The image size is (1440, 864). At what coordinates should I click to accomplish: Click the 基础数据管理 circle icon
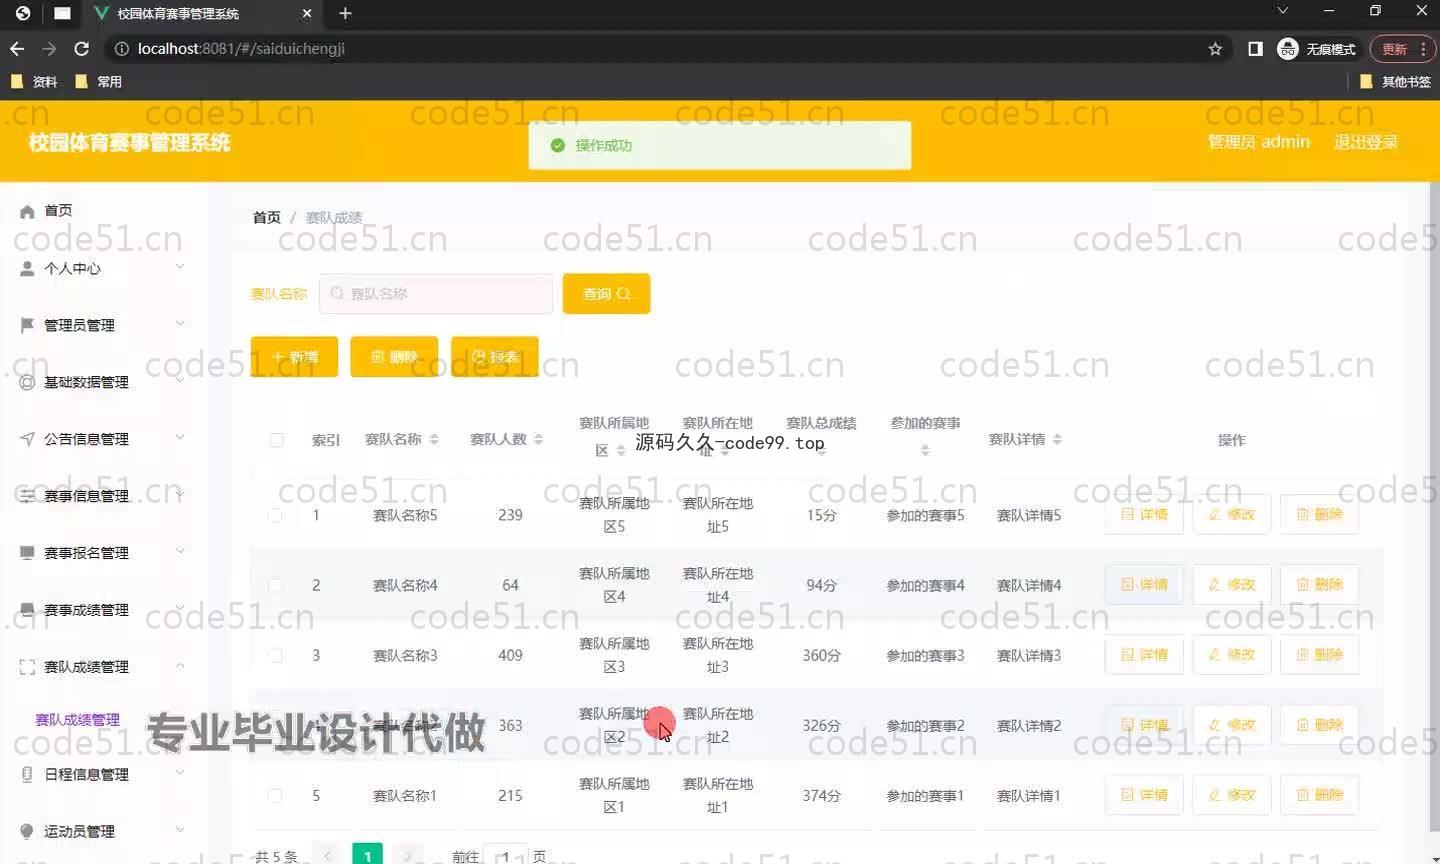[27, 382]
